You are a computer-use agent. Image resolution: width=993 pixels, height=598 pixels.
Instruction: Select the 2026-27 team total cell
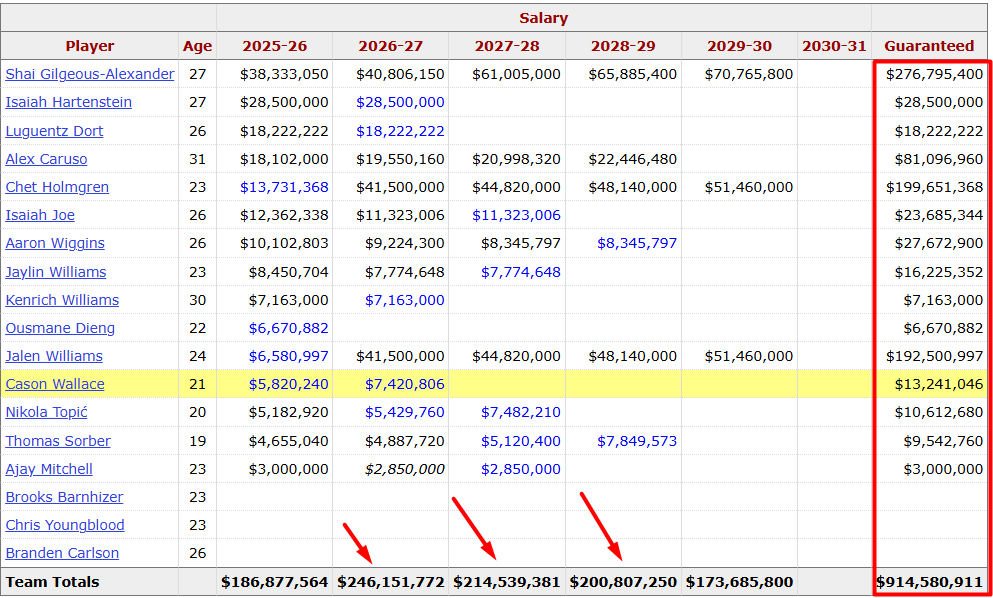(x=391, y=582)
